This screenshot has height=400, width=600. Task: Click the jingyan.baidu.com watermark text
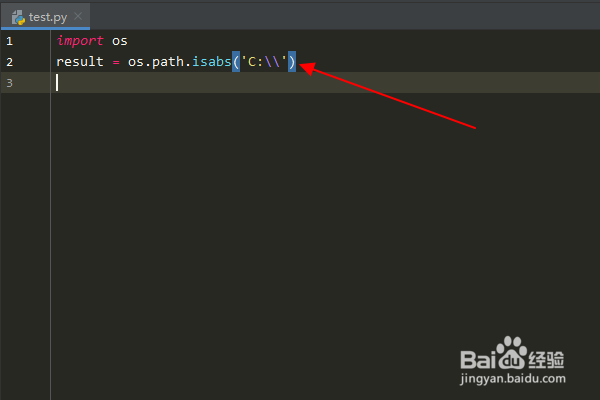[x=512, y=379]
